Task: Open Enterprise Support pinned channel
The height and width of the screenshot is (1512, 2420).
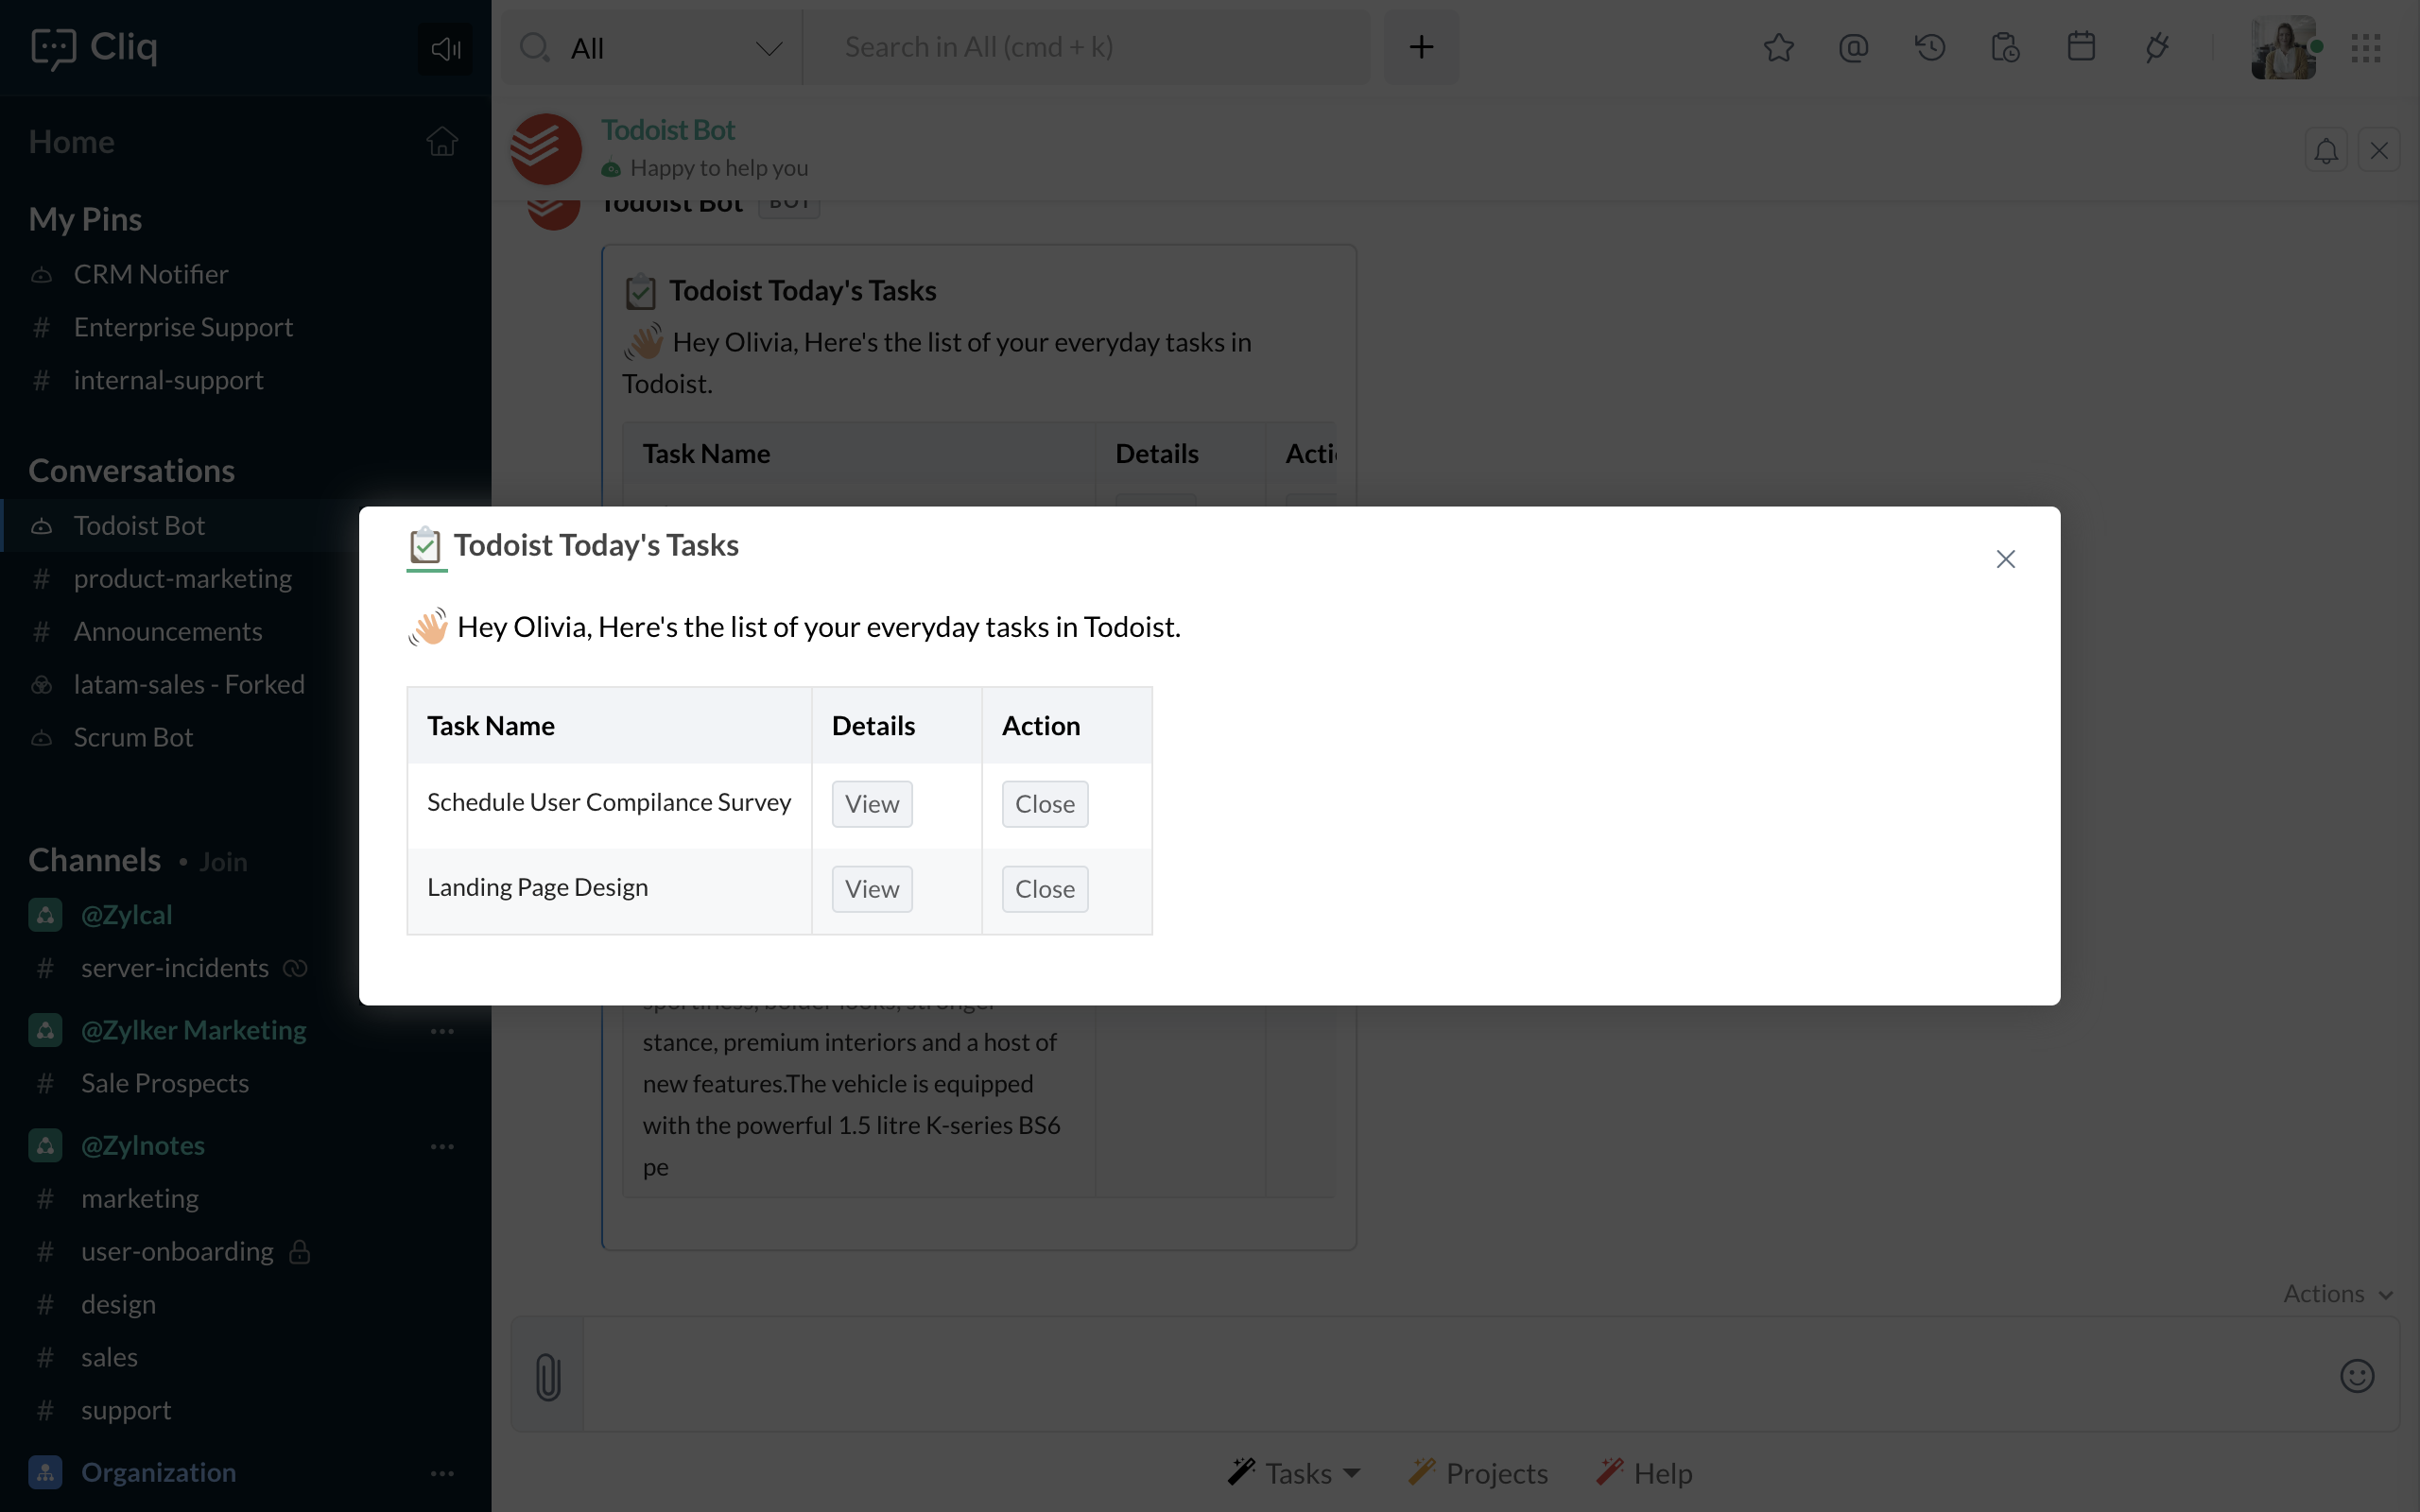Action: coord(183,327)
